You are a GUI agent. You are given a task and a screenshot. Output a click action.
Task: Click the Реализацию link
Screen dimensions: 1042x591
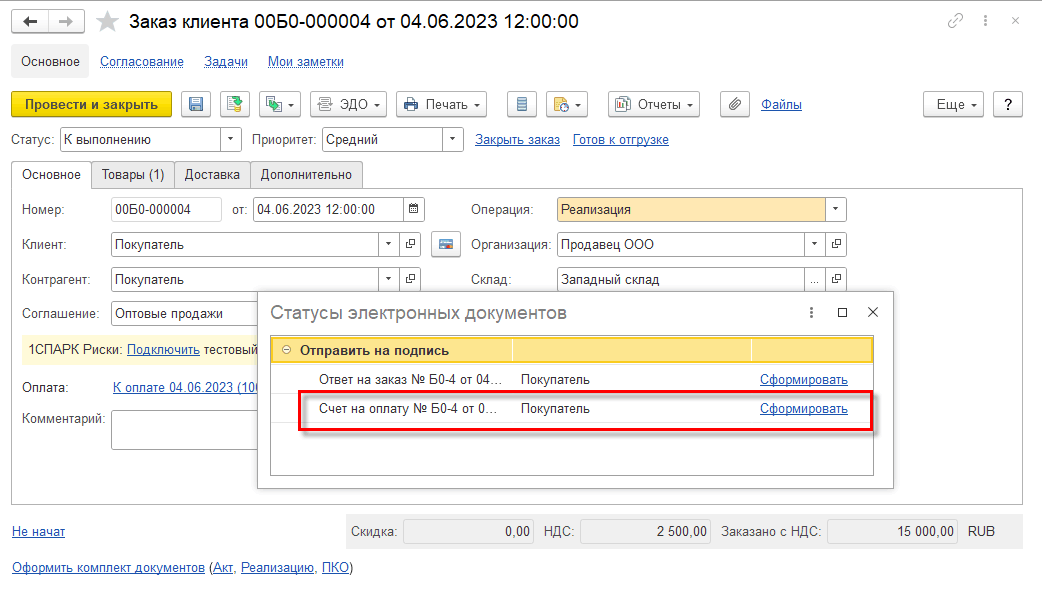coord(277,568)
